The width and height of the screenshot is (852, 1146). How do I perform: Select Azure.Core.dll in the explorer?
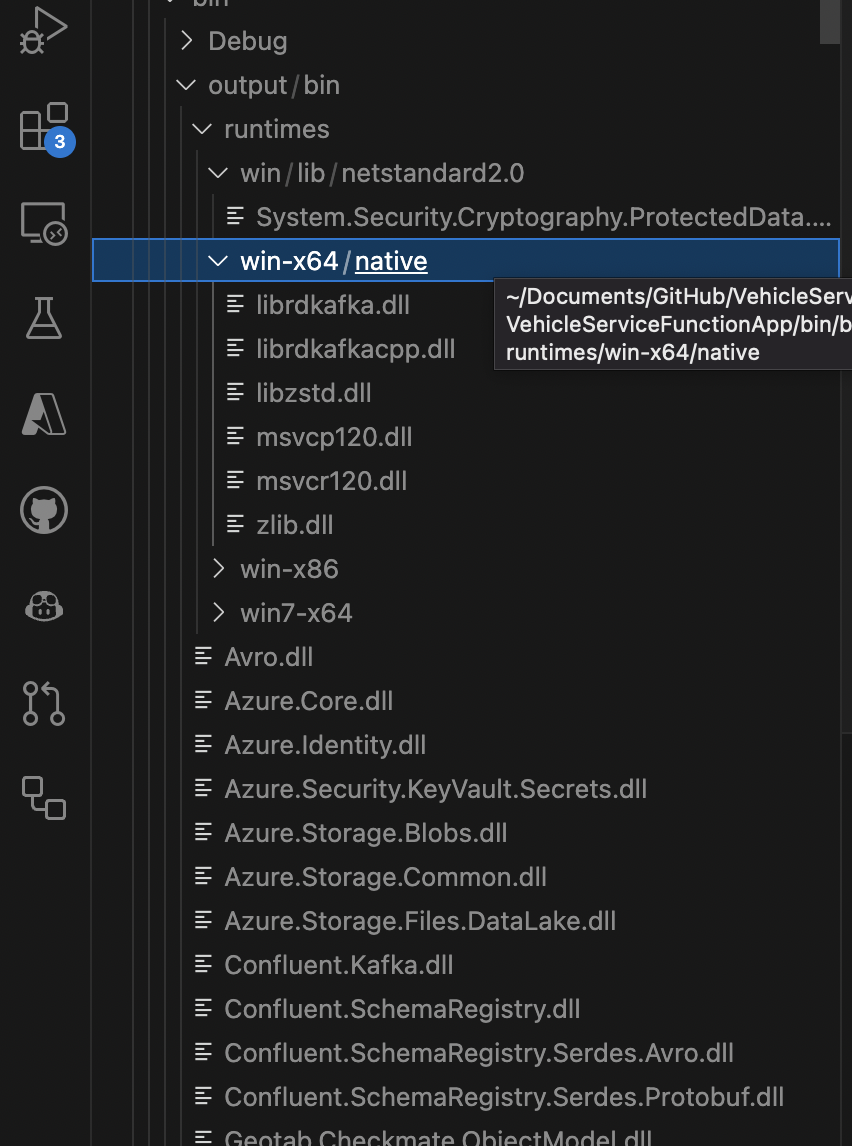(310, 700)
